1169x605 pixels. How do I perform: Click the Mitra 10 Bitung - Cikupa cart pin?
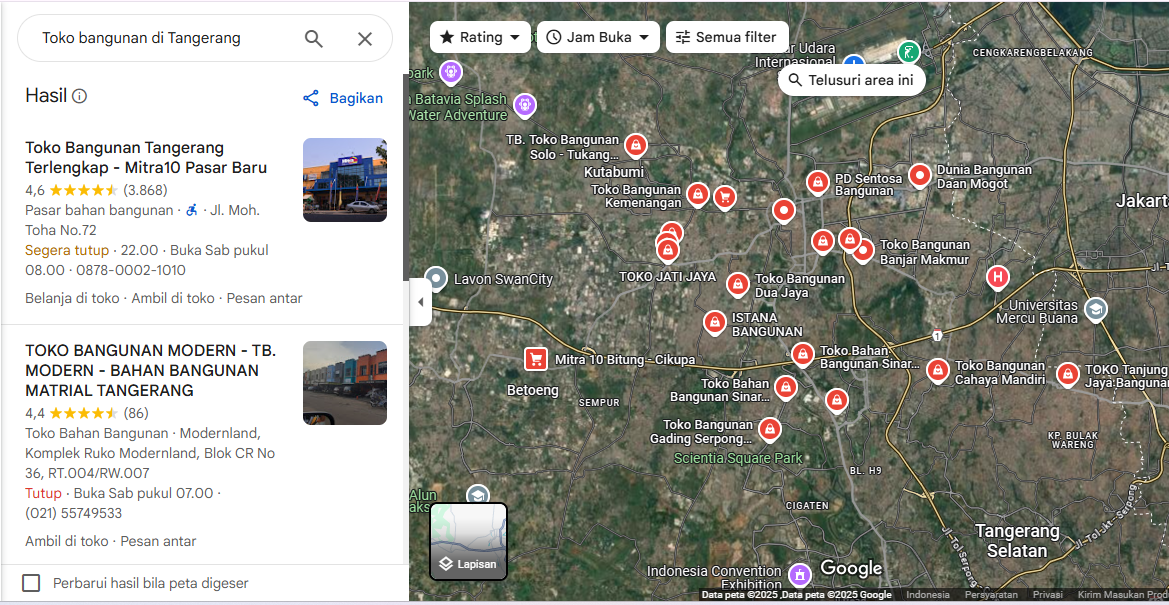point(535,359)
